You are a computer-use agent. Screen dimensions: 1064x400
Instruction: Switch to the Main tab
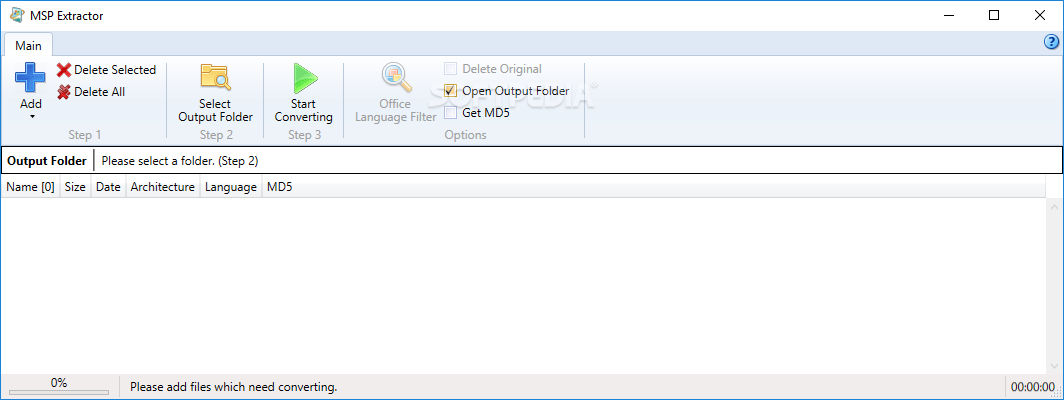[28, 46]
